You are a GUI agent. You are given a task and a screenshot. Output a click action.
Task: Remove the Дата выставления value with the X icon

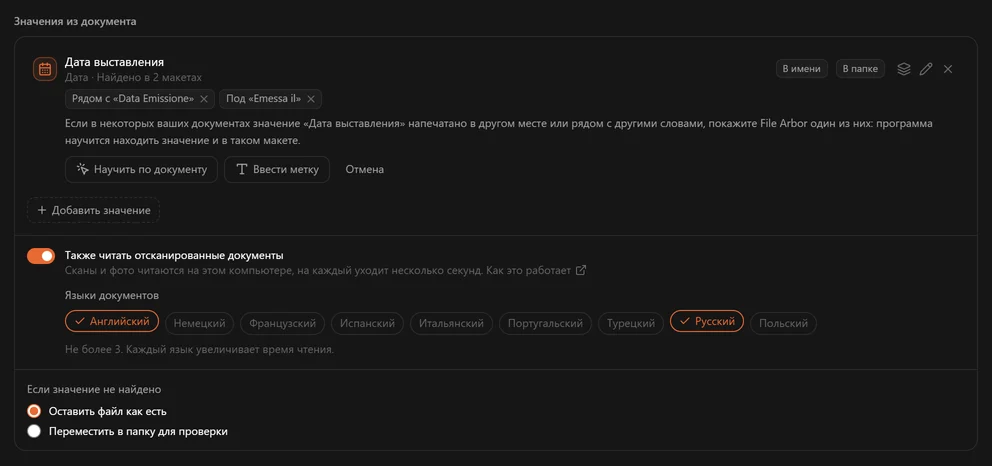[948, 69]
